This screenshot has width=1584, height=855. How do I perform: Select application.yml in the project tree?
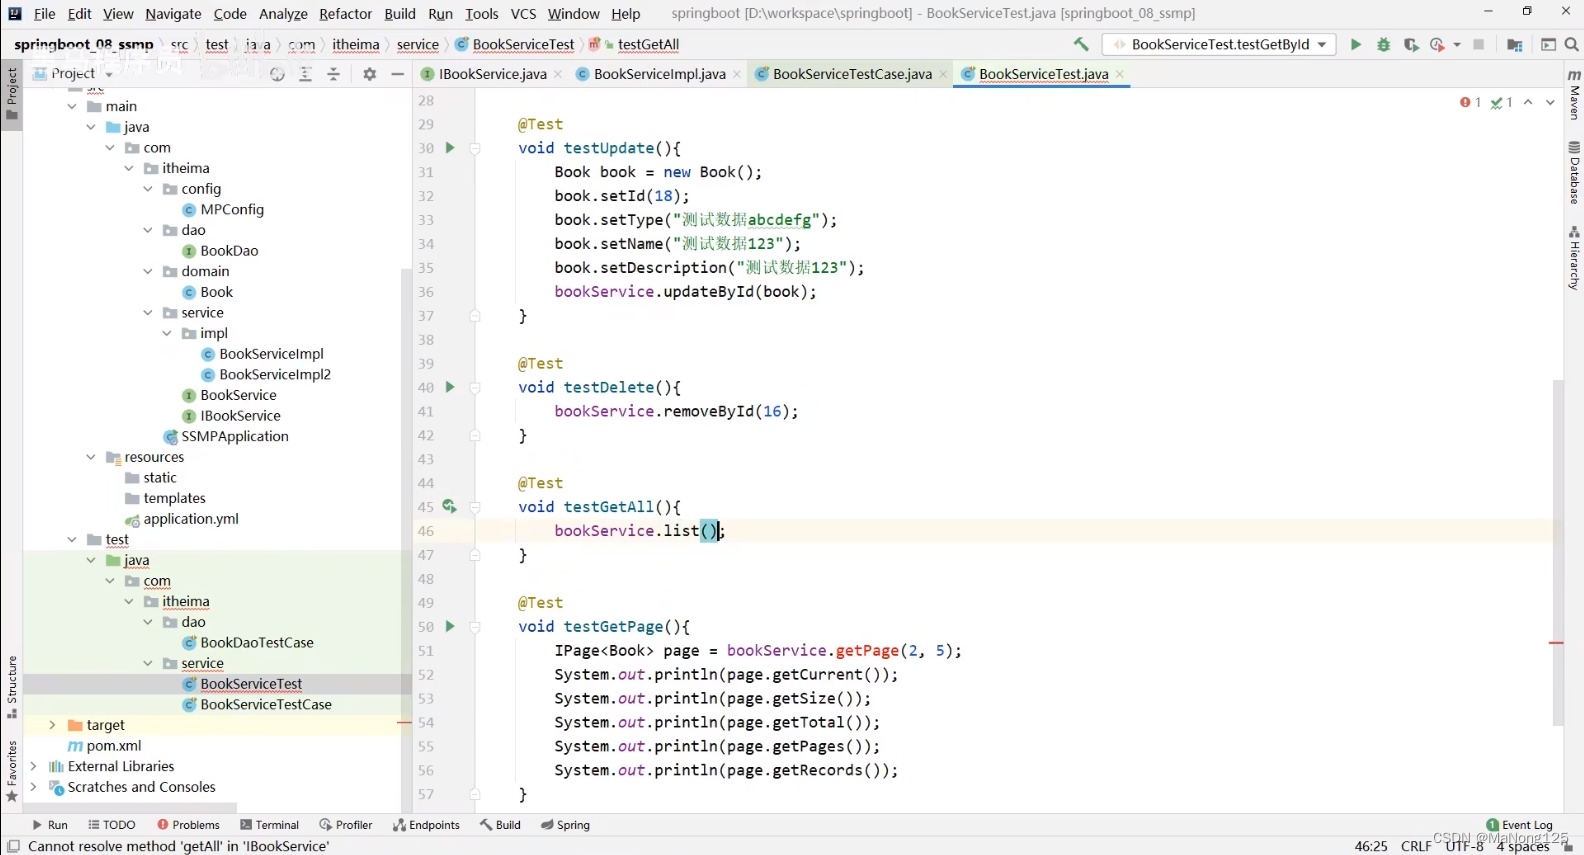[x=191, y=519]
